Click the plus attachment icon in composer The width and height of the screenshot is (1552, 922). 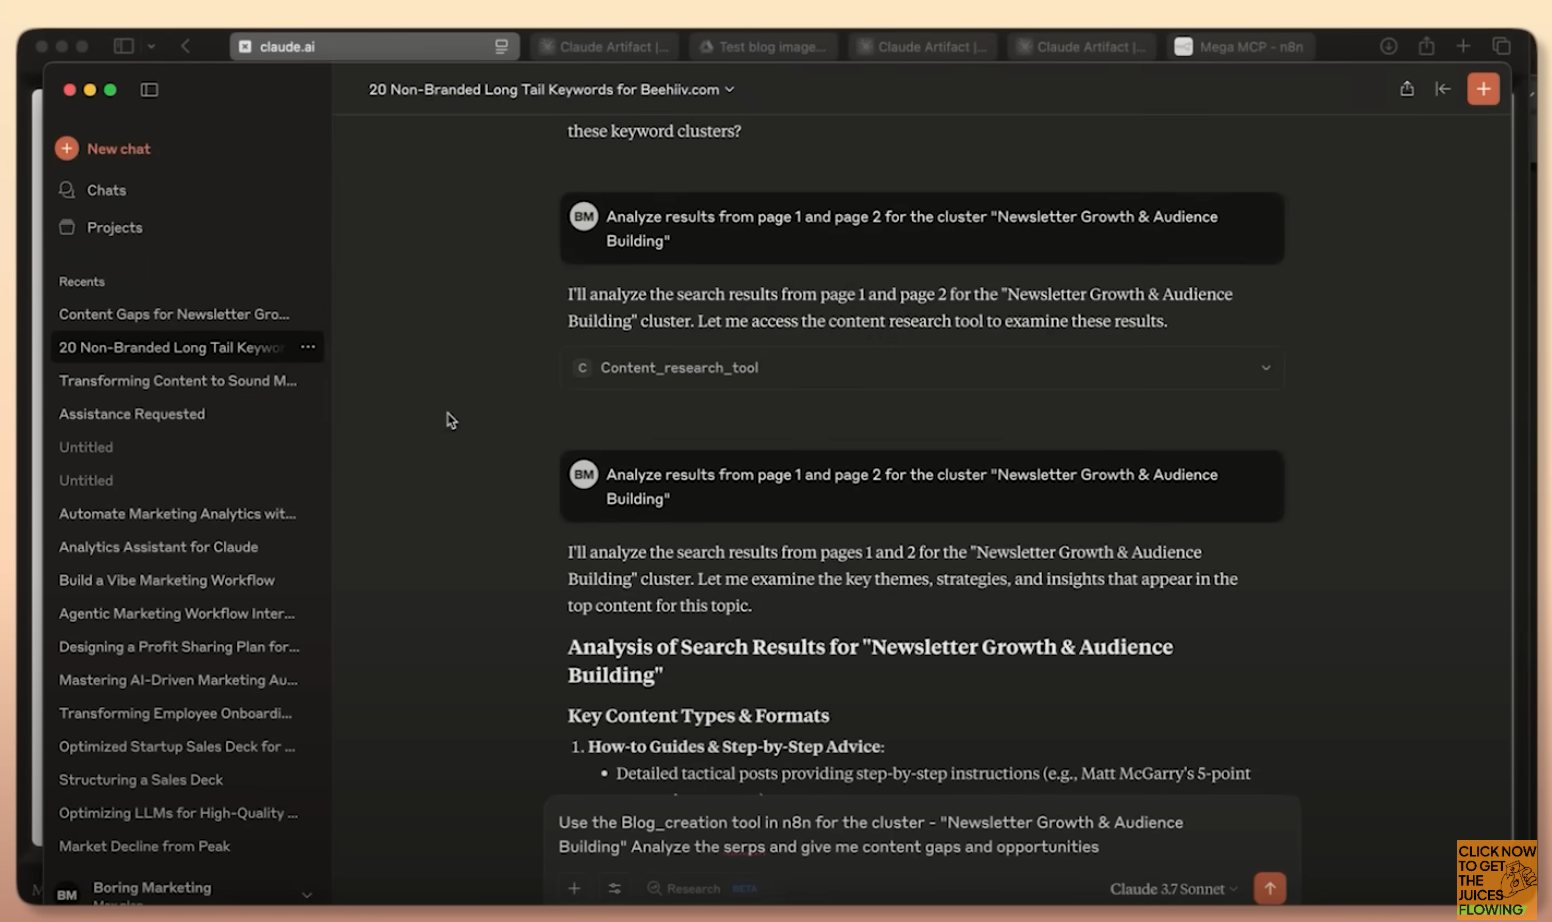coord(574,888)
